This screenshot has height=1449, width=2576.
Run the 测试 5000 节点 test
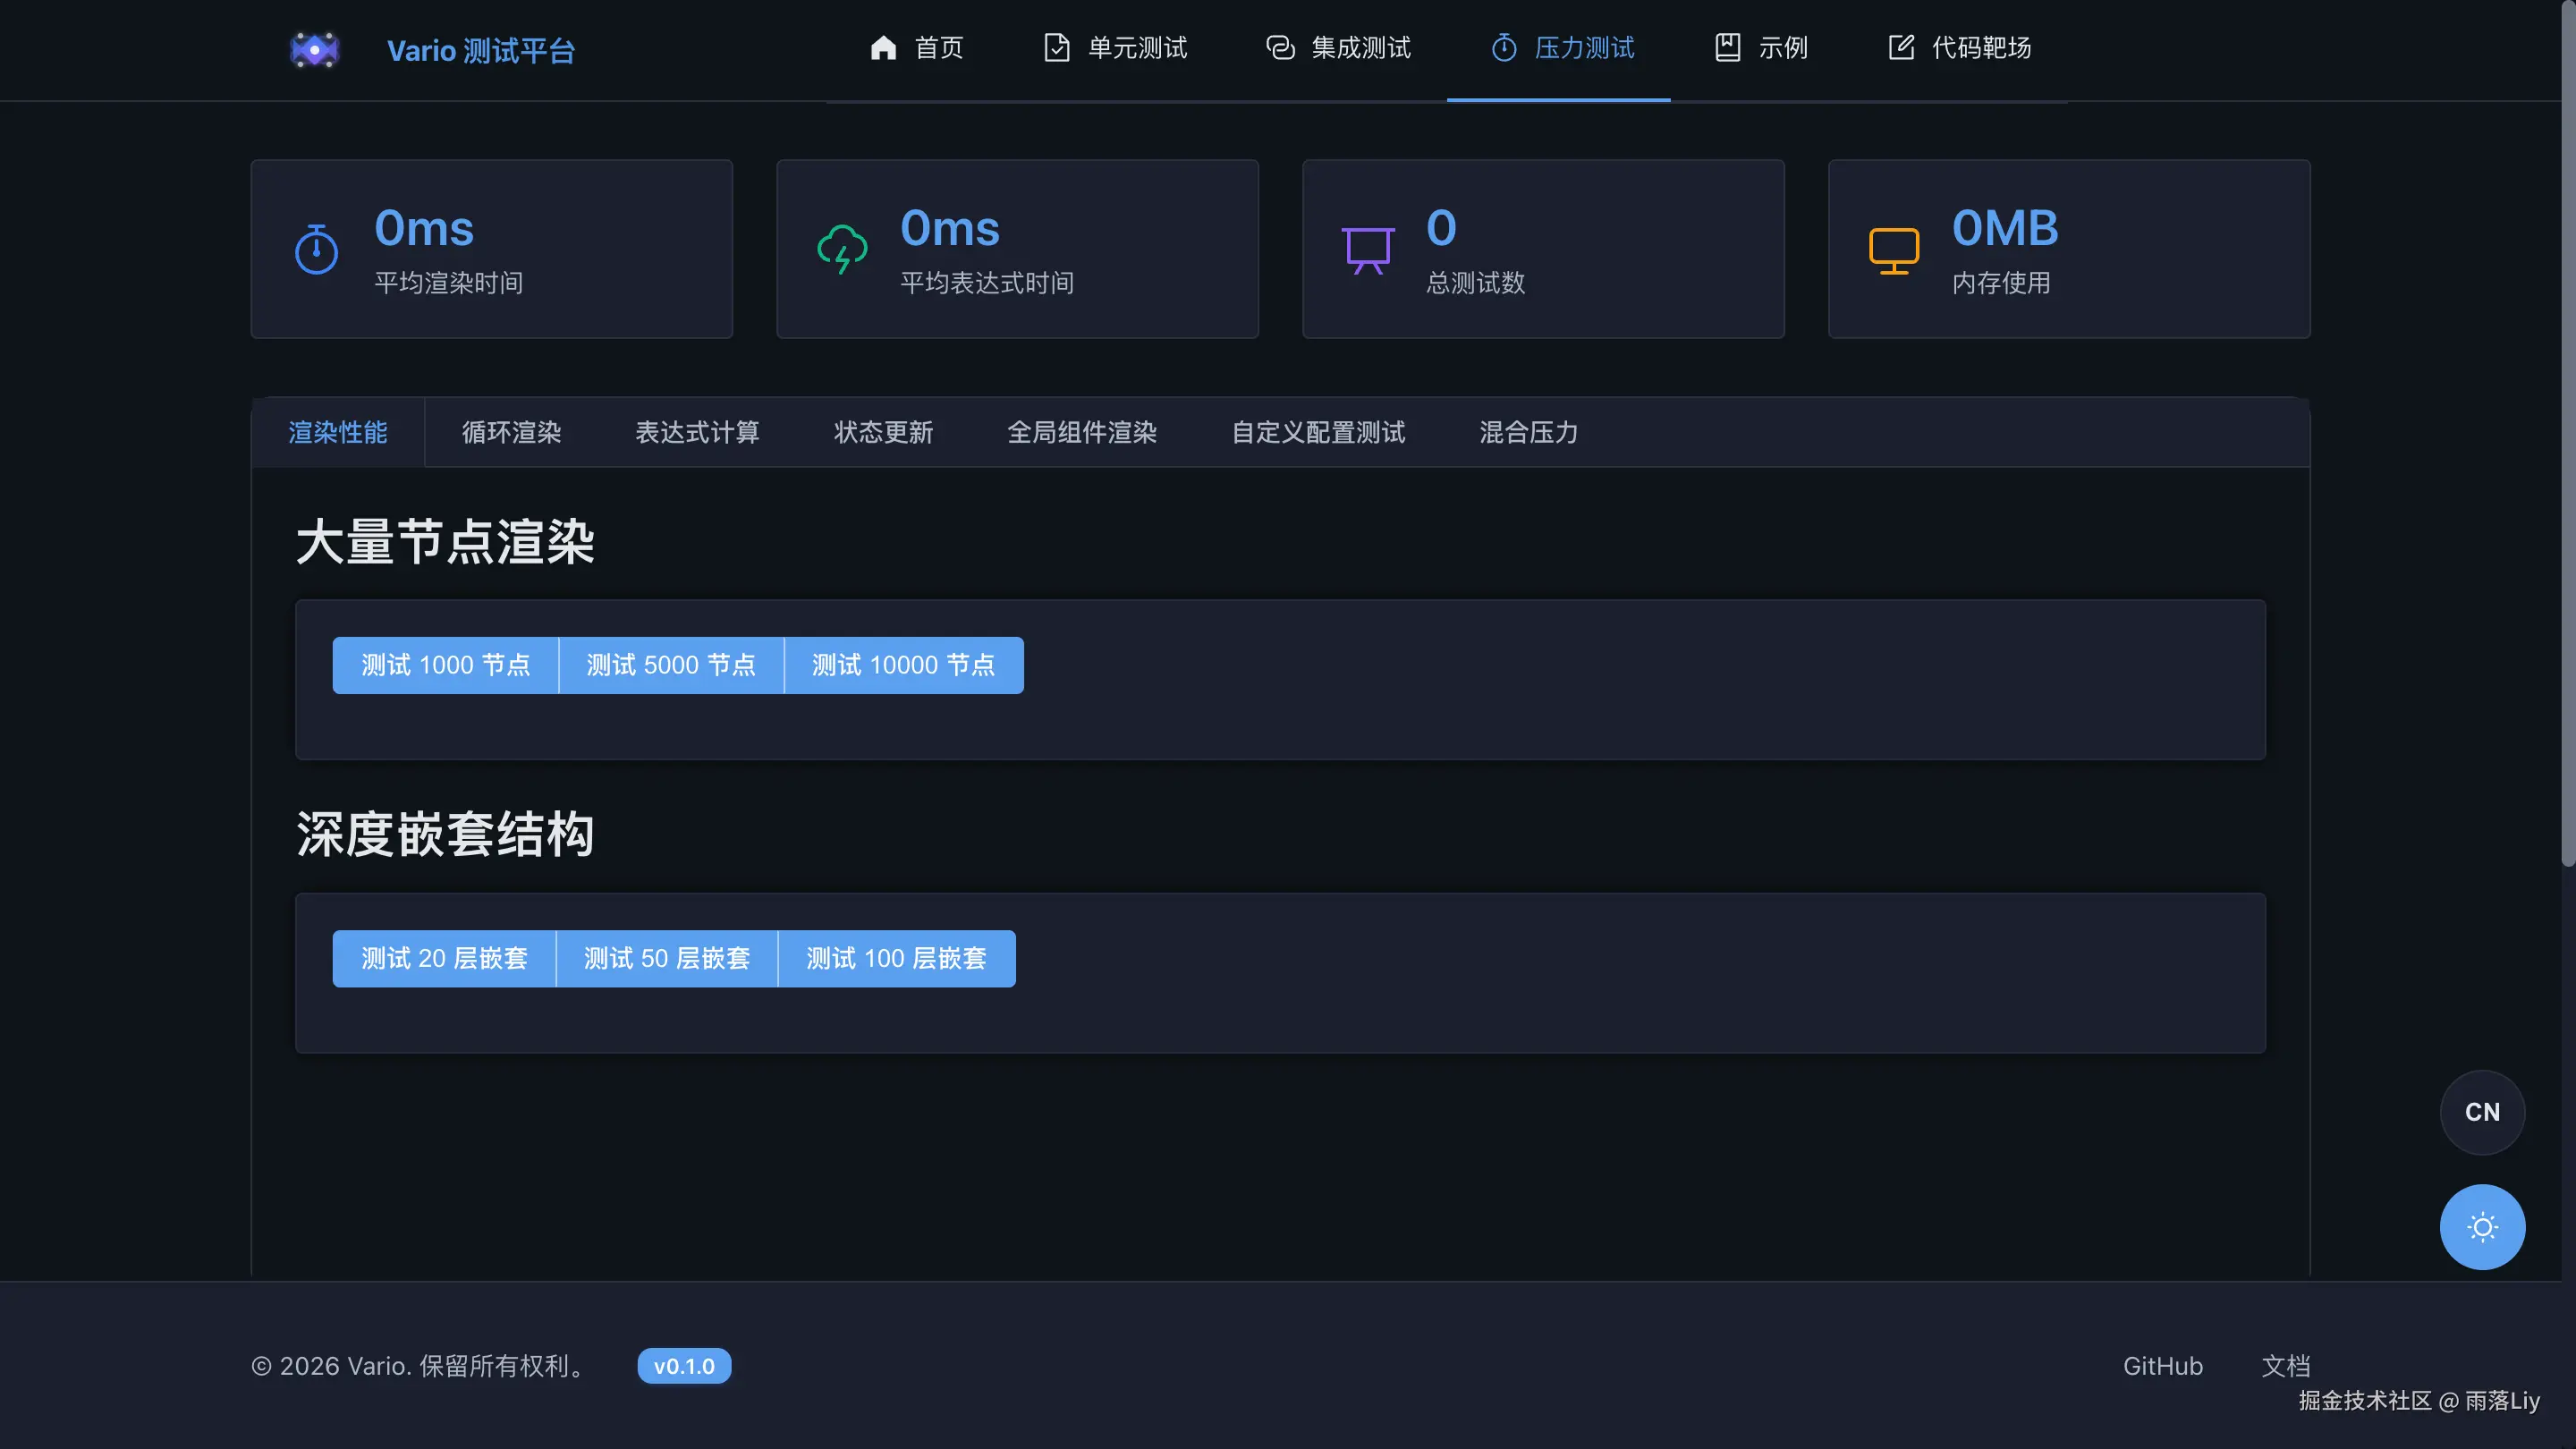(670, 665)
